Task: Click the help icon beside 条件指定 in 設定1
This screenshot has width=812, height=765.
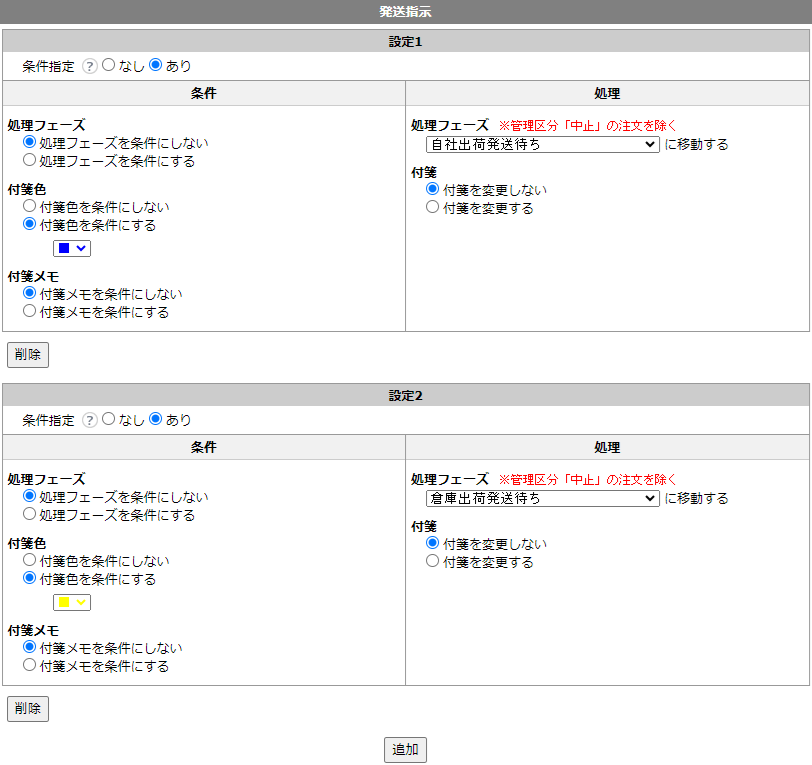Action: click(x=90, y=66)
